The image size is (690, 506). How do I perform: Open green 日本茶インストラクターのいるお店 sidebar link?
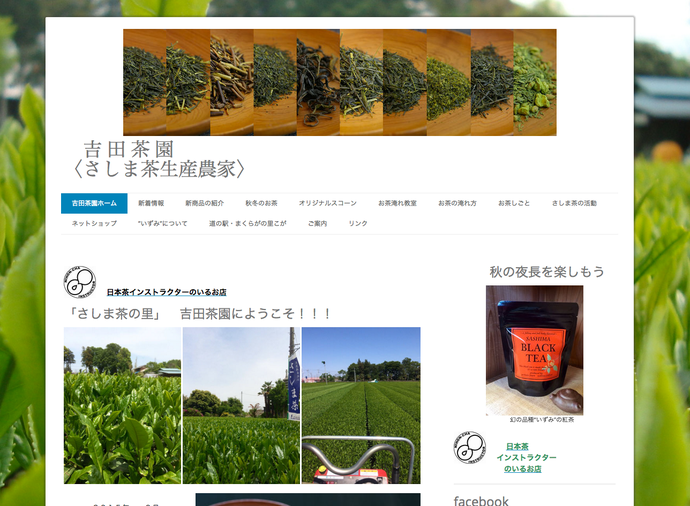(x=526, y=458)
